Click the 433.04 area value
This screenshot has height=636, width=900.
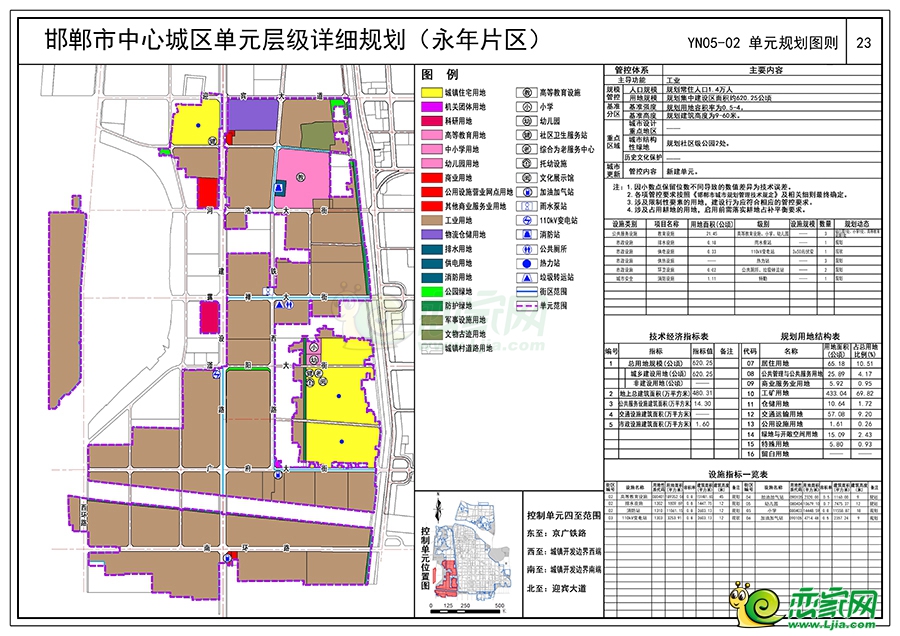pyautogui.click(x=836, y=394)
